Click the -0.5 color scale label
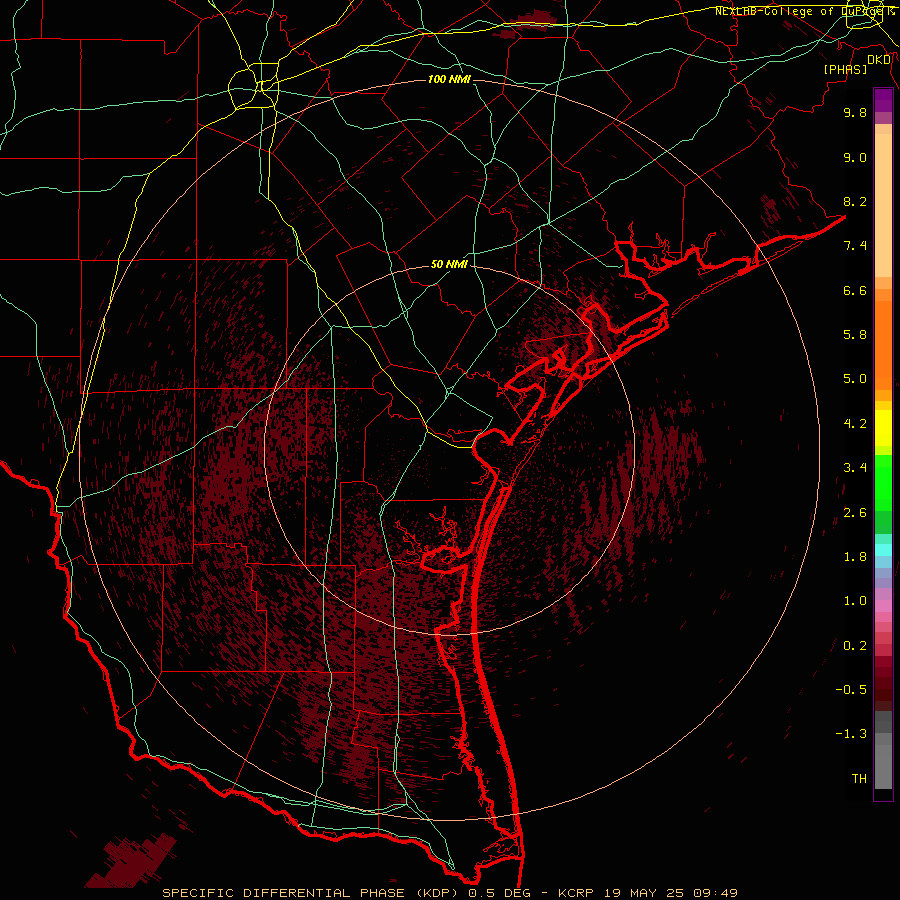Viewport: 900px width, 900px height. 851,690
